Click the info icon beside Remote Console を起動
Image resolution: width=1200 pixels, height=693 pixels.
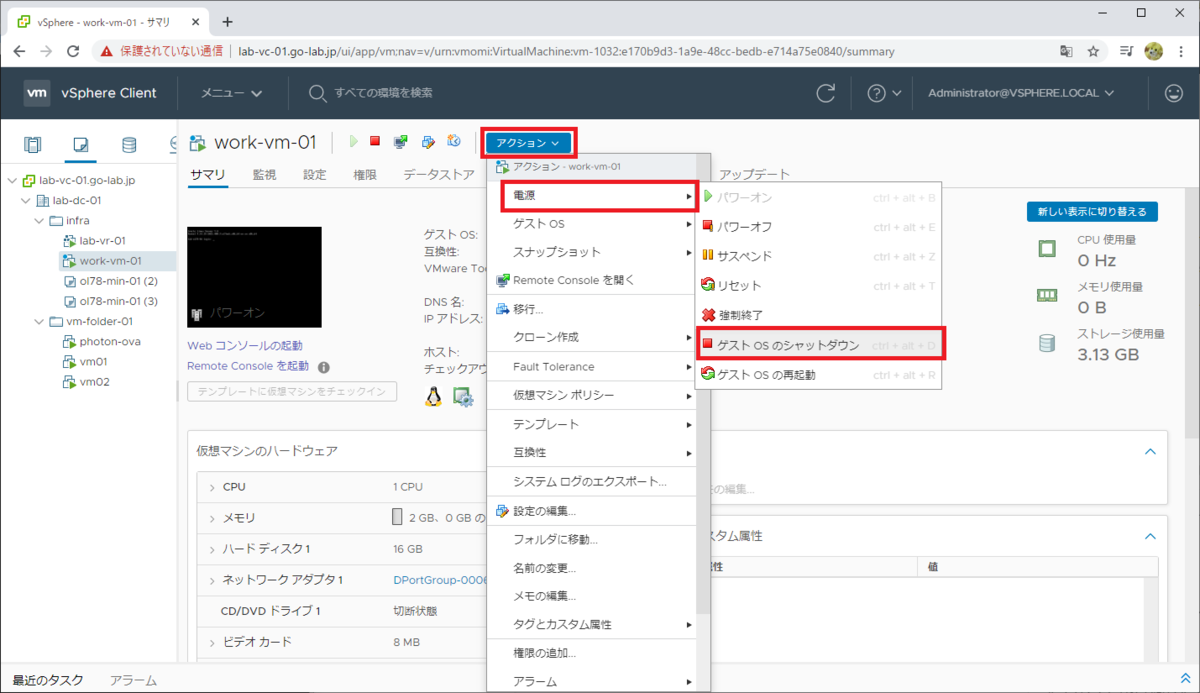click(324, 367)
